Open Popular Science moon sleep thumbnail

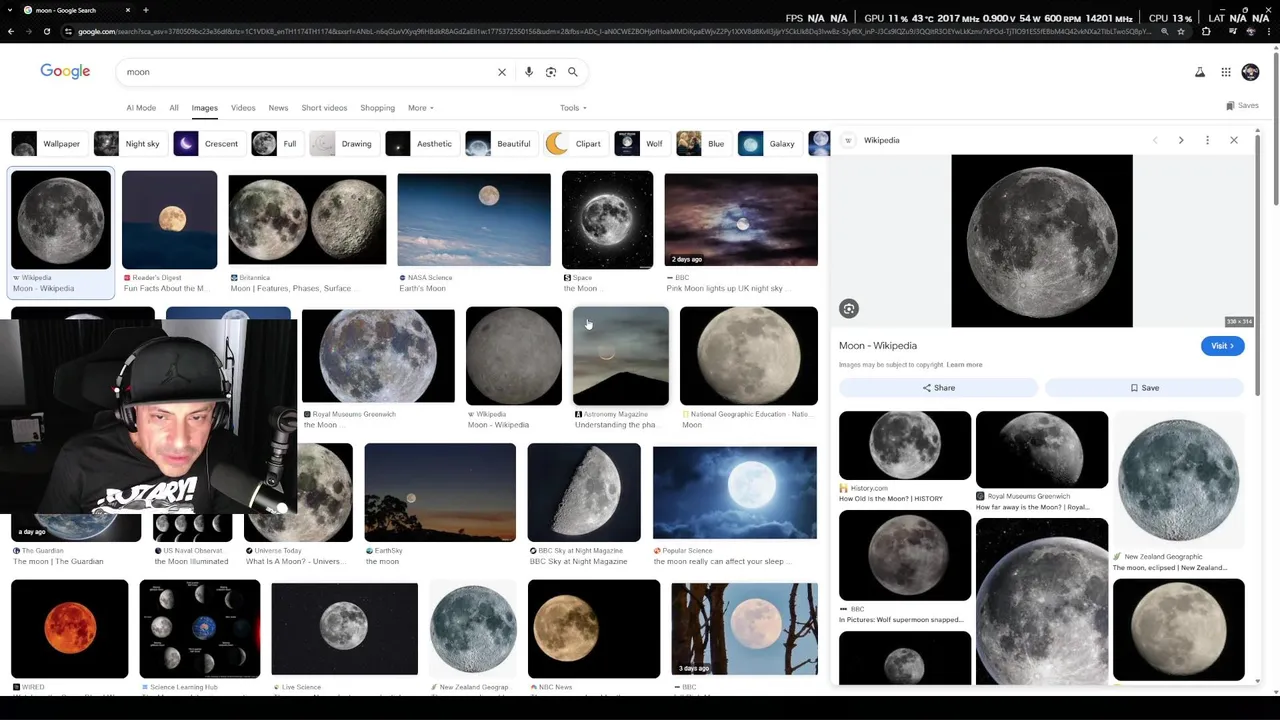point(735,492)
